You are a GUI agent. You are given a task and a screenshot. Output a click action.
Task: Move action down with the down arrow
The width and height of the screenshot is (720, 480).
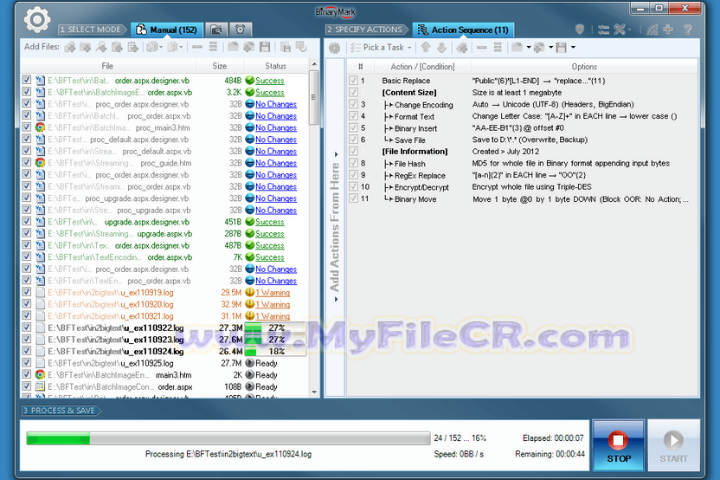point(441,47)
